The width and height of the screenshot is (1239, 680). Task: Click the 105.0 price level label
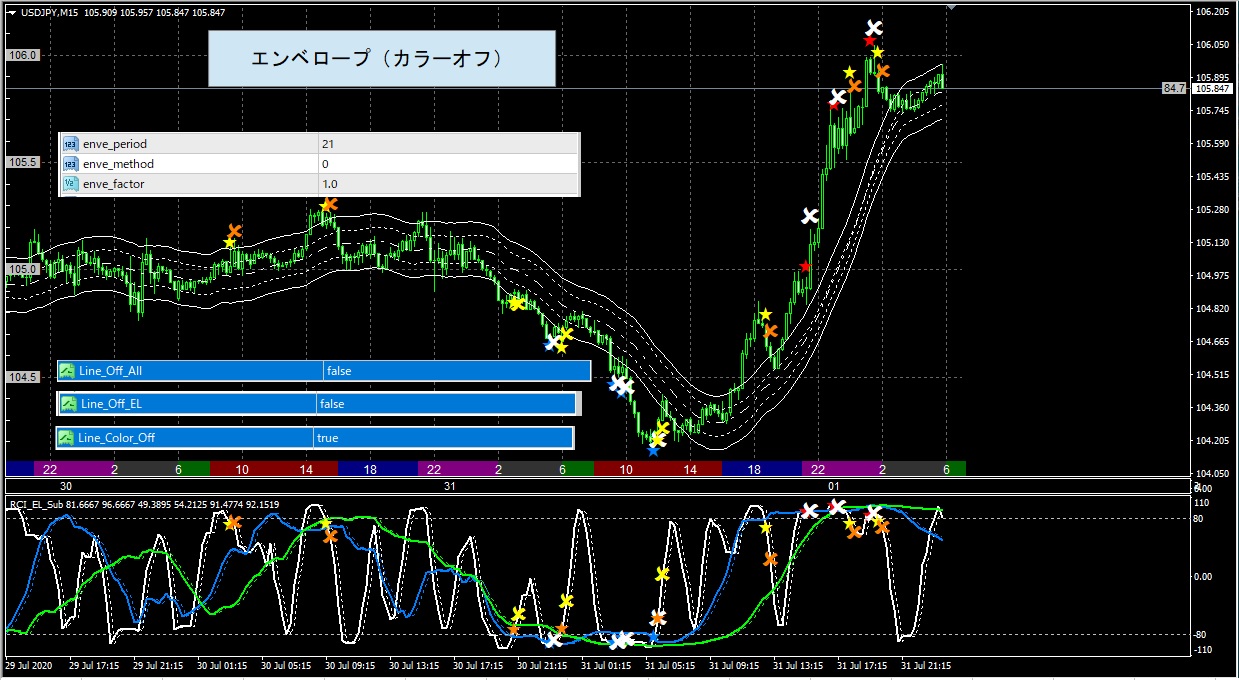coord(22,269)
